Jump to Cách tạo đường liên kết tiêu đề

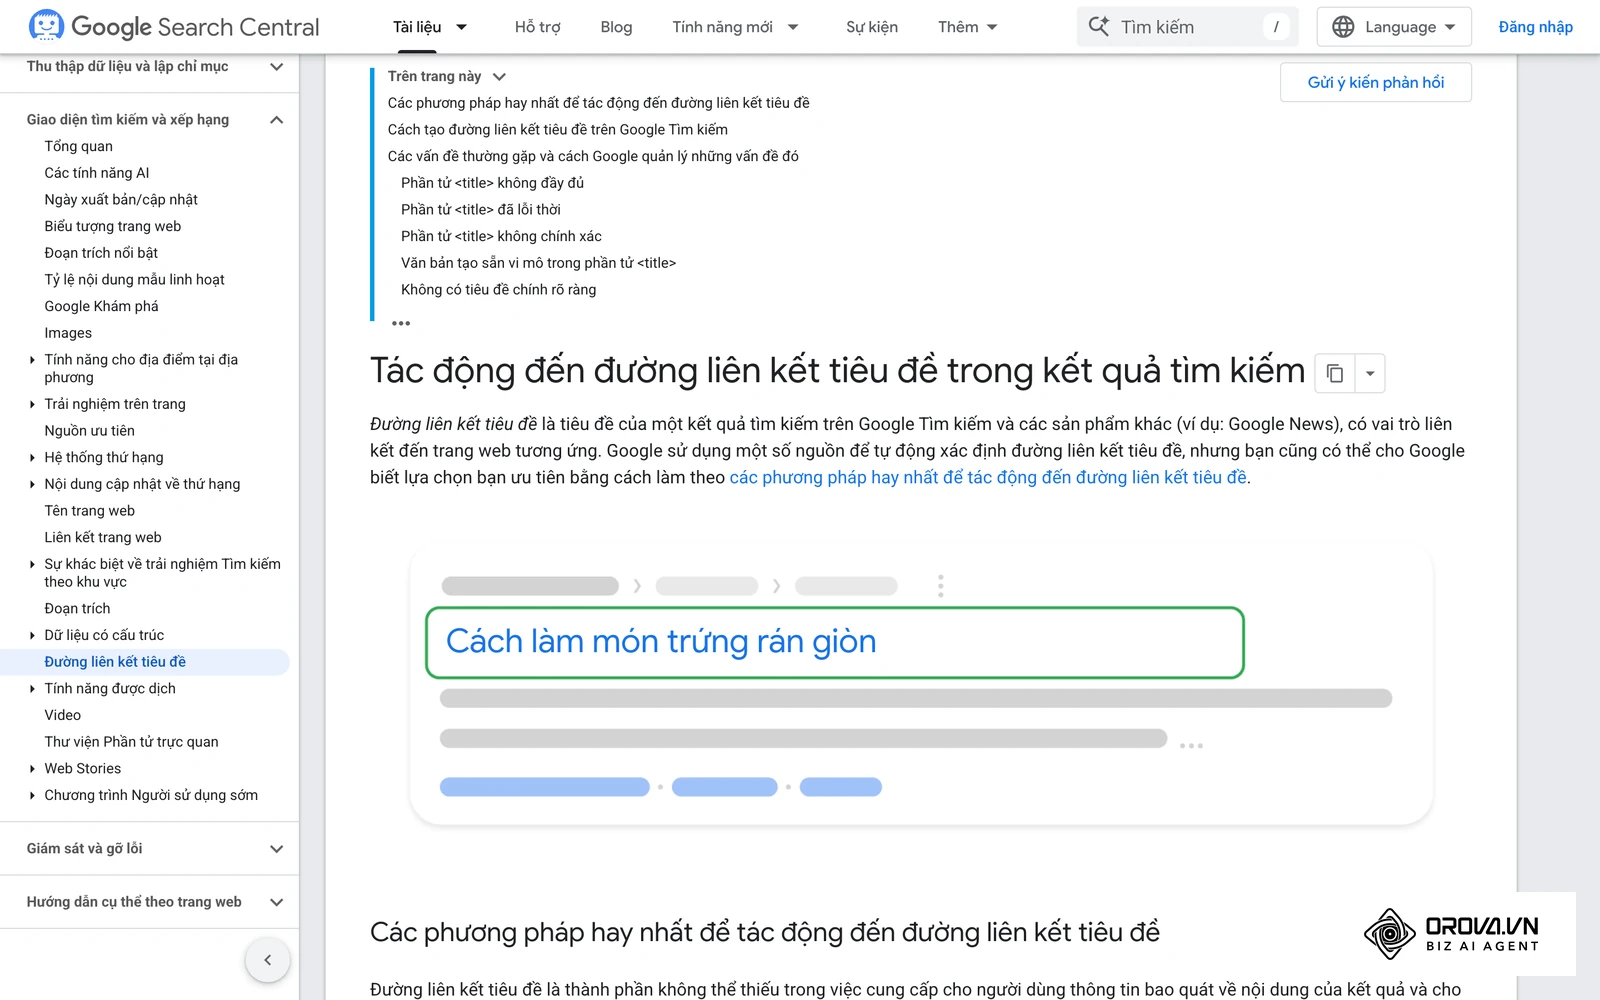558,129
